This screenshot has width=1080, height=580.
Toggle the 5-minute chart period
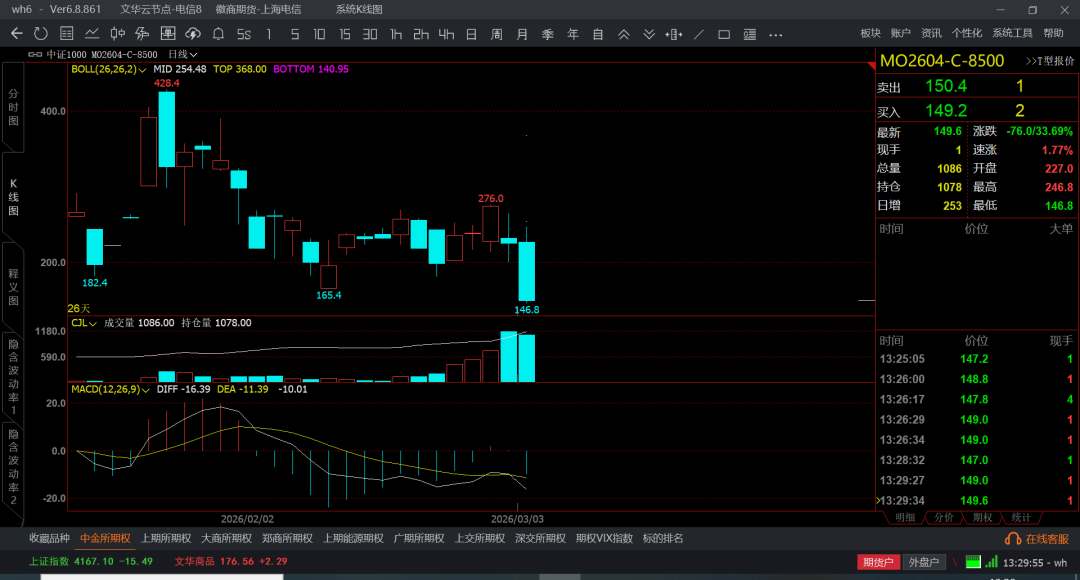pyautogui.click(x=294, y=34)
